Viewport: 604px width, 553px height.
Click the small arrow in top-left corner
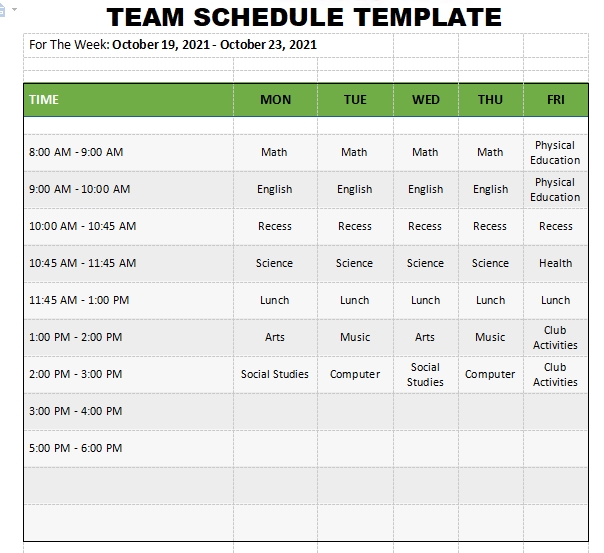click(x=12, y=8)
